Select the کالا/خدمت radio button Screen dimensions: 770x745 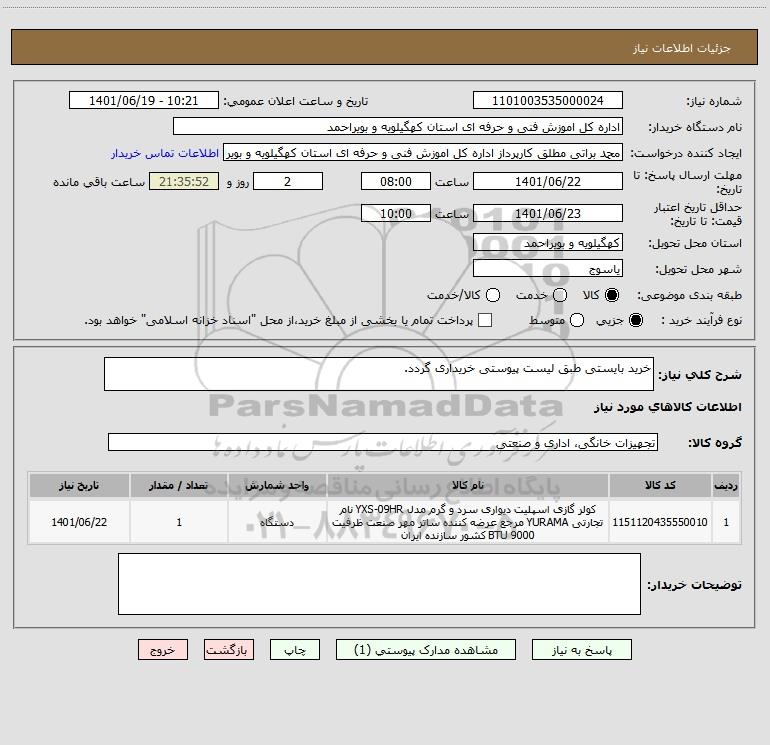pyautogui.click(x=493, y=295)
